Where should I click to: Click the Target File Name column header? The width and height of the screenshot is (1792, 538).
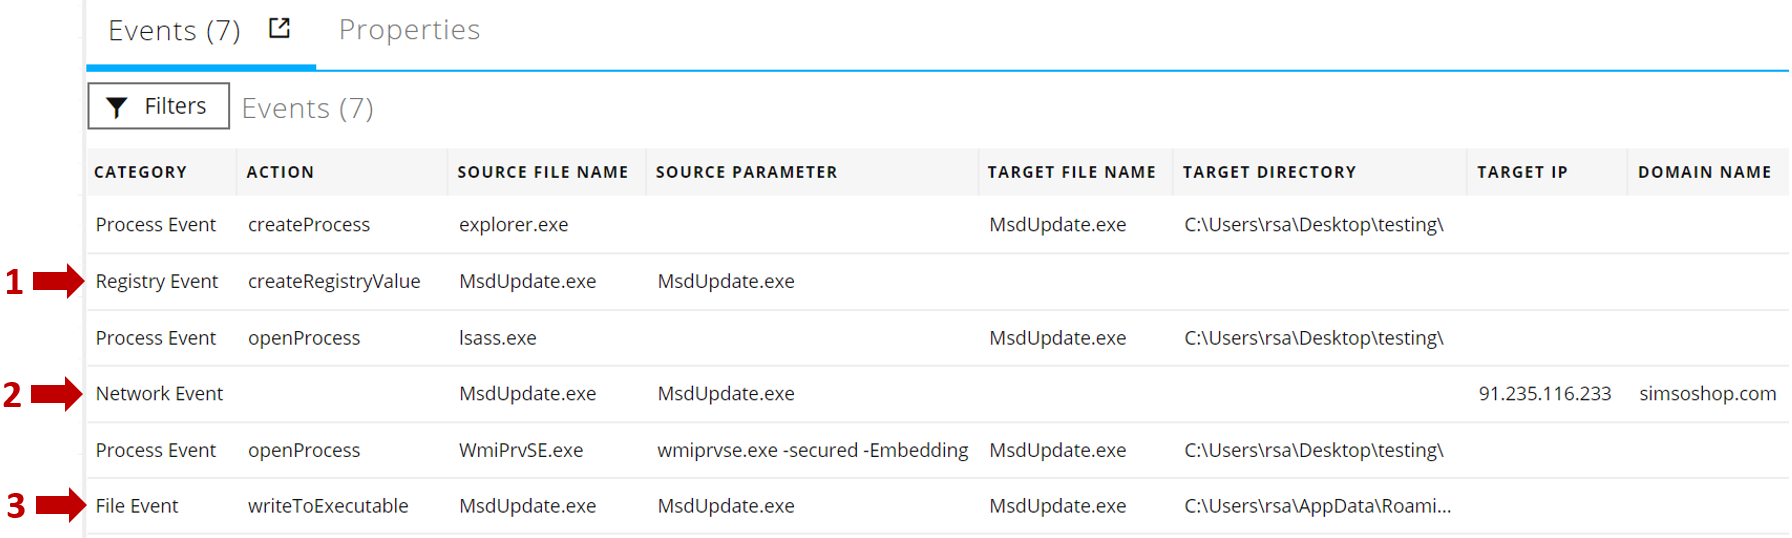[x=1071, y=172]
